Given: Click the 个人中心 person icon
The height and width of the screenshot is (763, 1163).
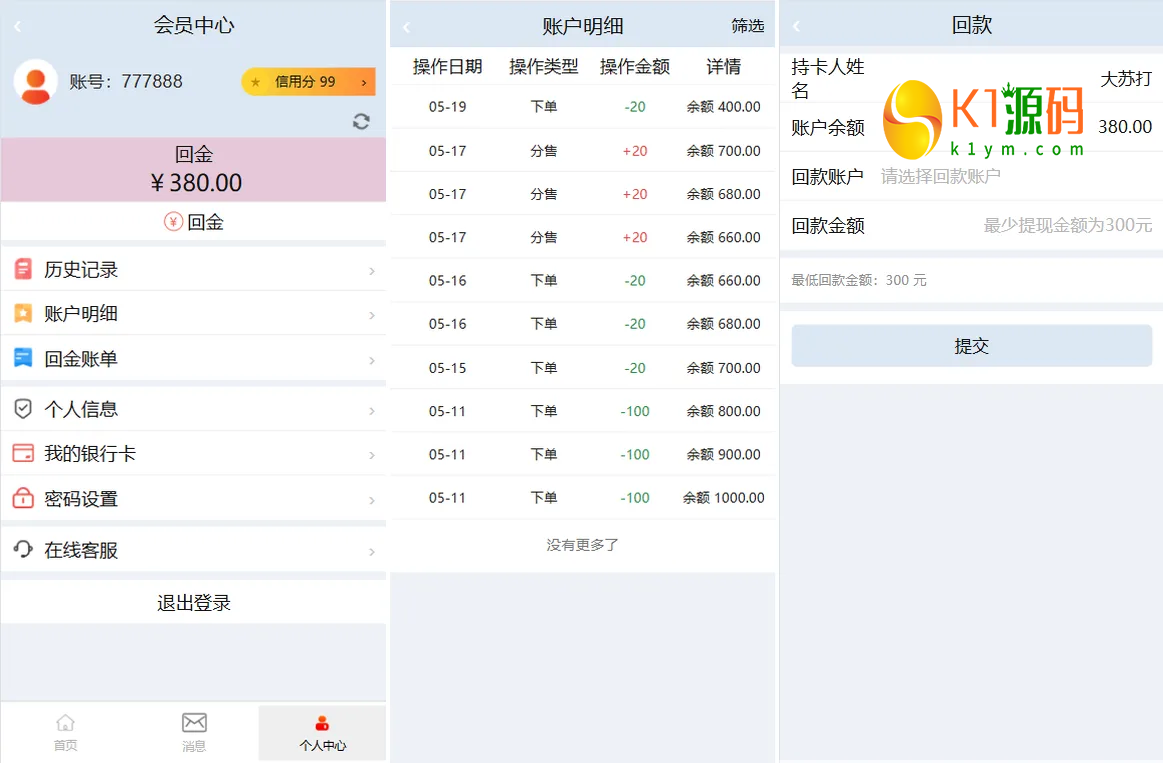Looking at the screenshot, I should pos(322,723).
